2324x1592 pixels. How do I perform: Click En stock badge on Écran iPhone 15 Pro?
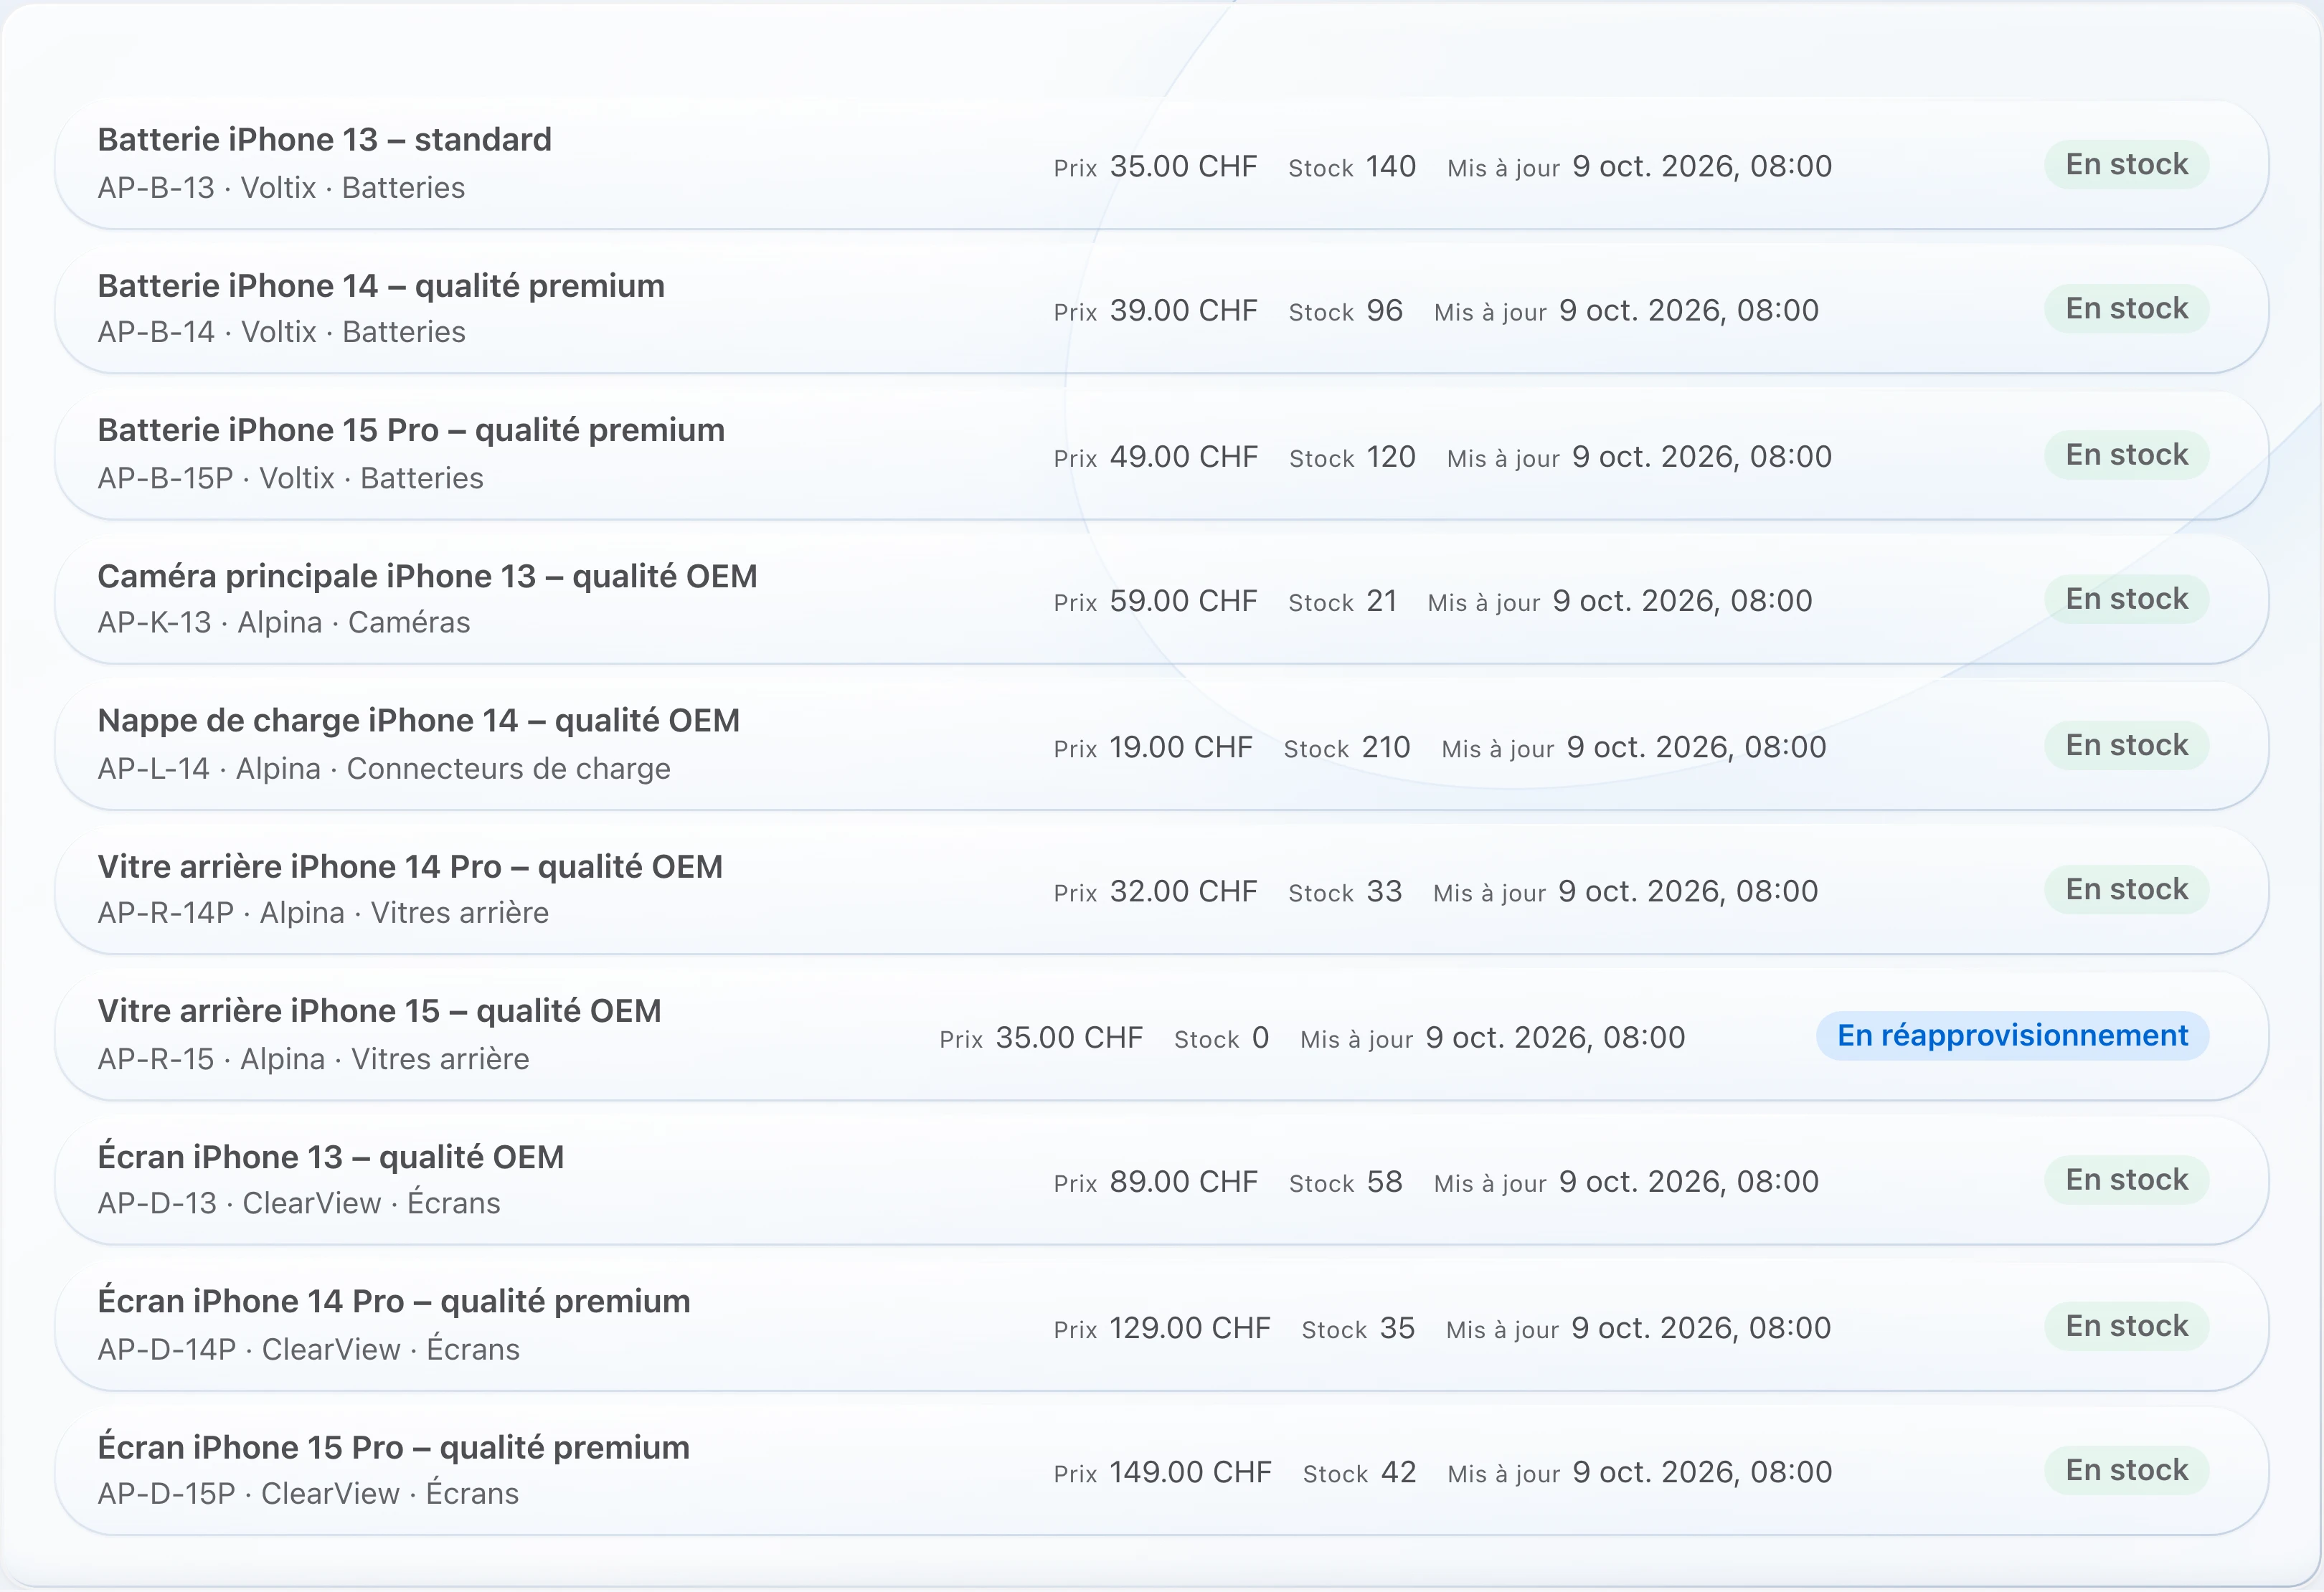click(2127, 1470)
